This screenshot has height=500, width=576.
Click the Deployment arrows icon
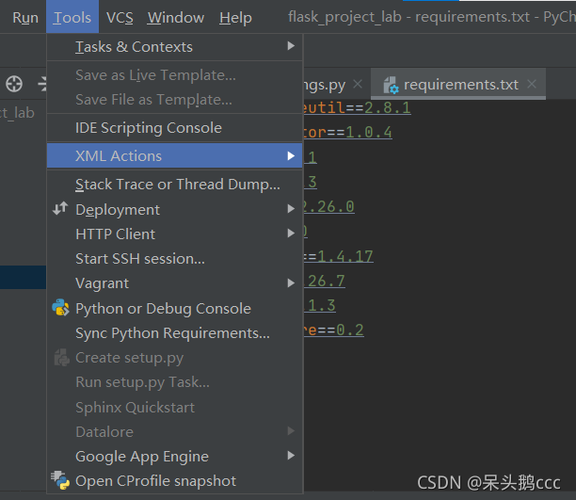click(x=61, y=208)
